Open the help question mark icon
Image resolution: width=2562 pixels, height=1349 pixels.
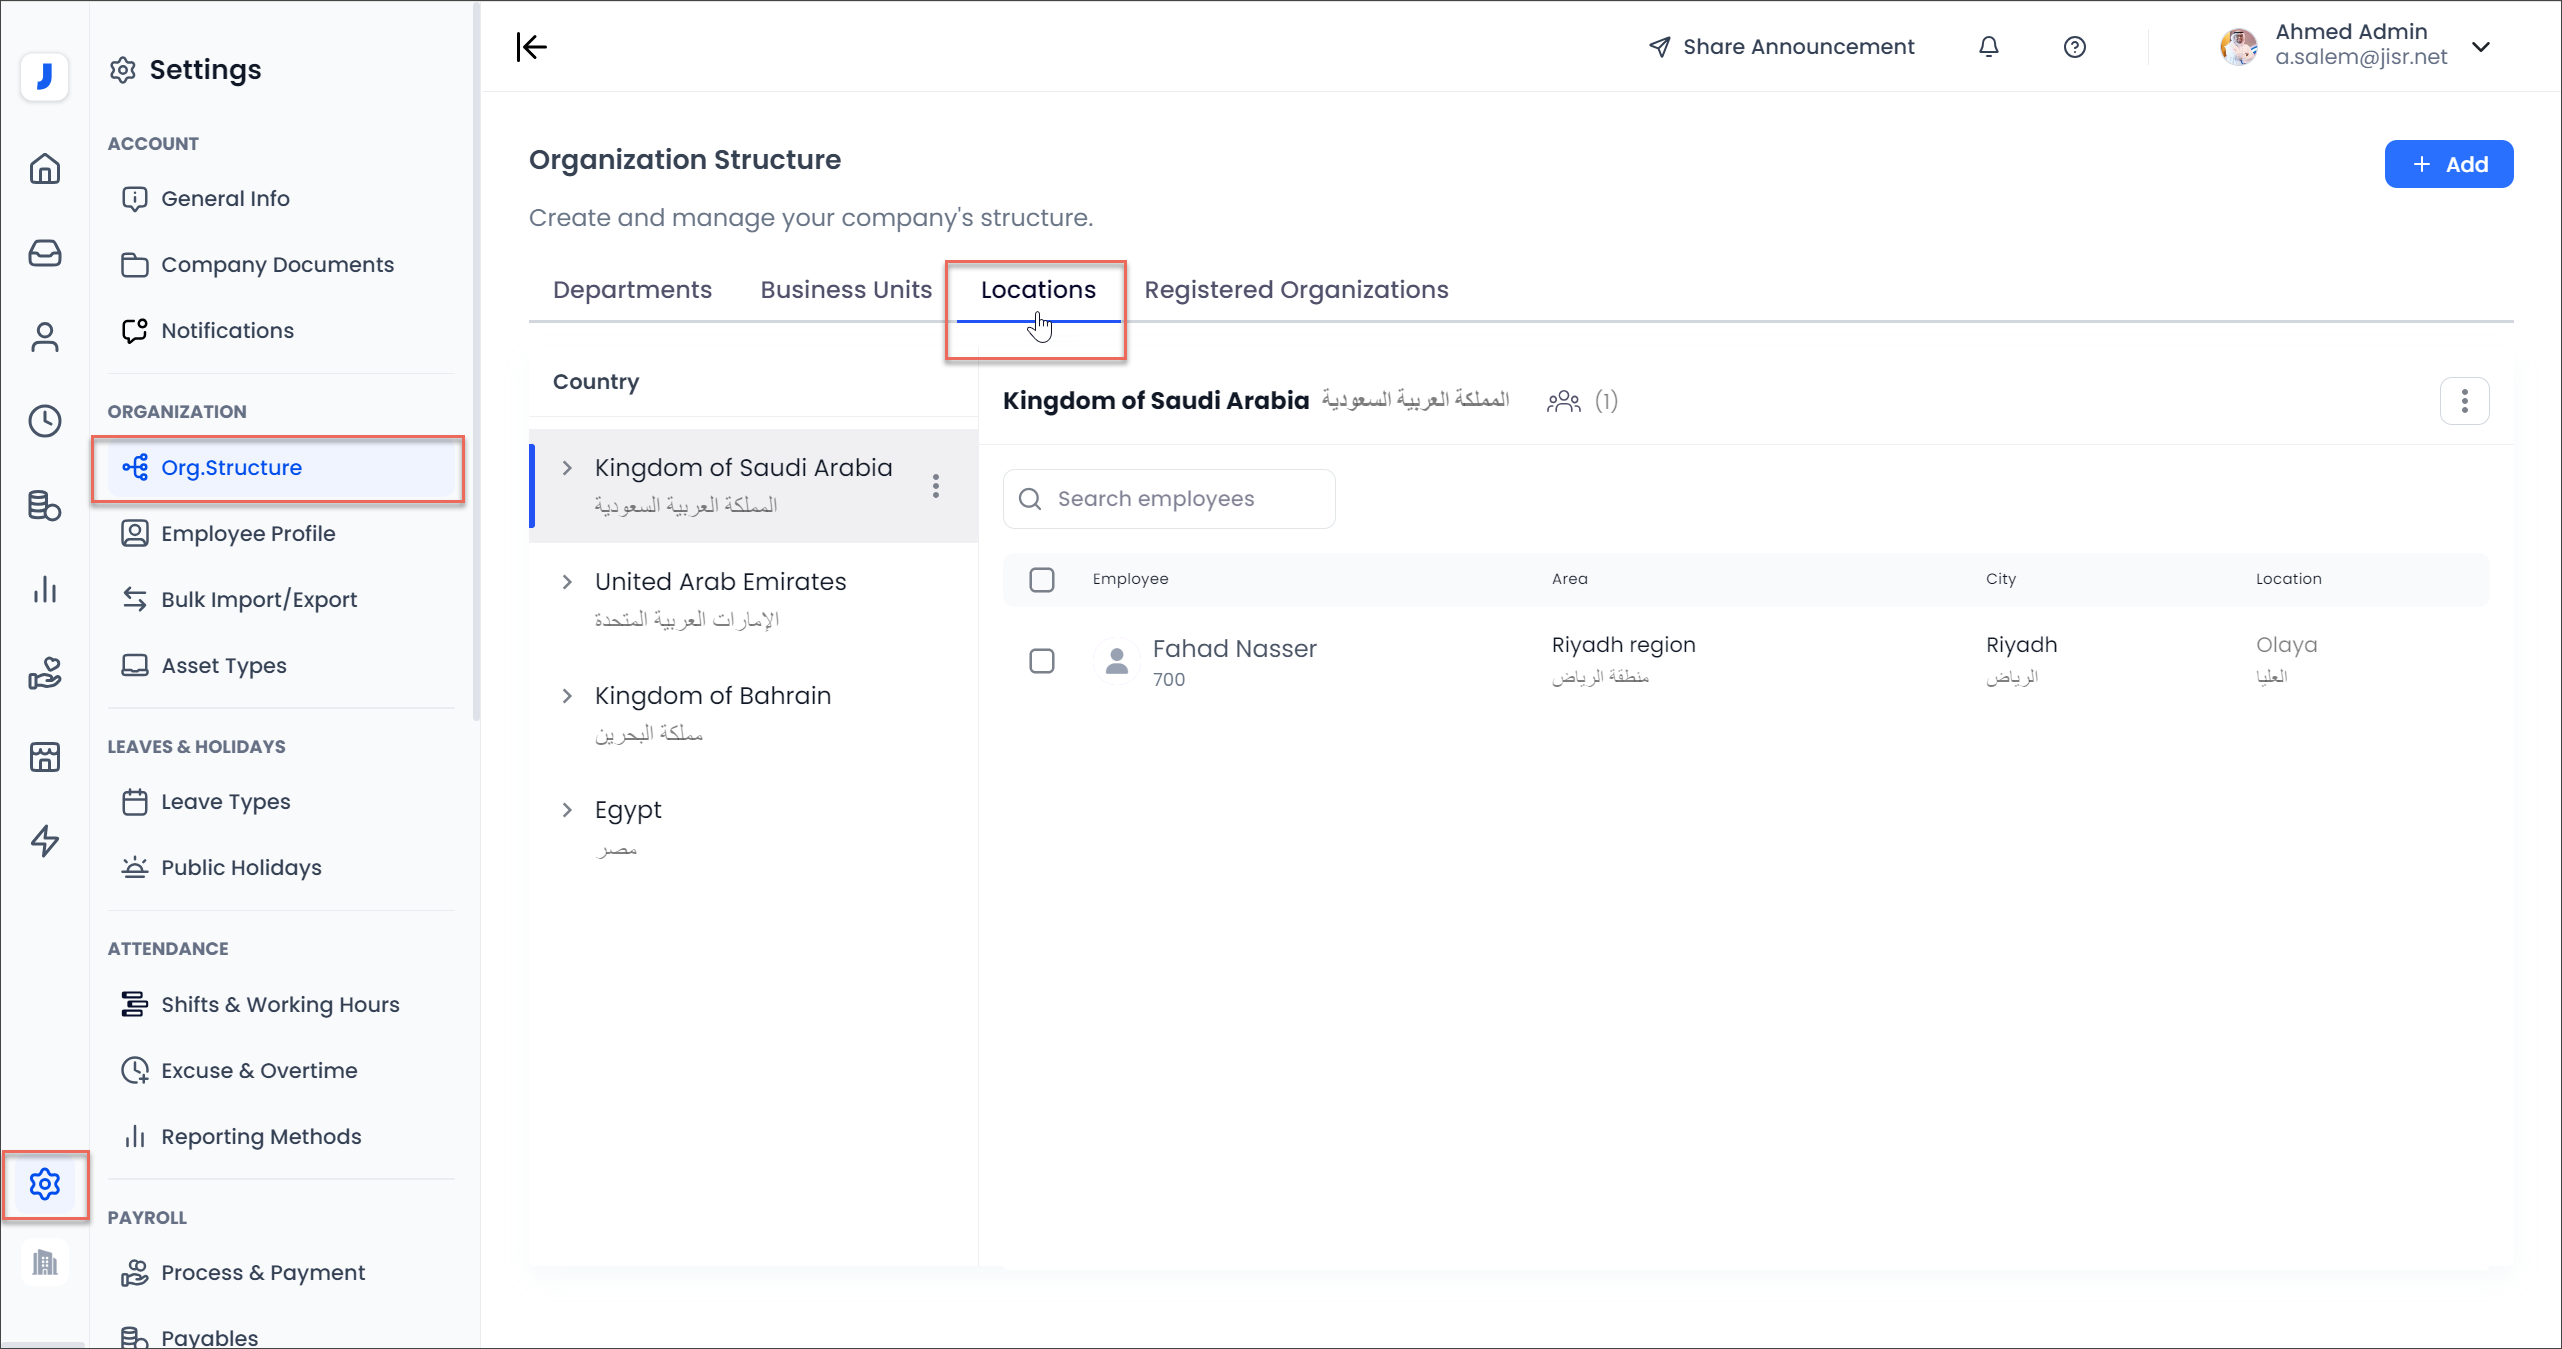click(2074, 47)
